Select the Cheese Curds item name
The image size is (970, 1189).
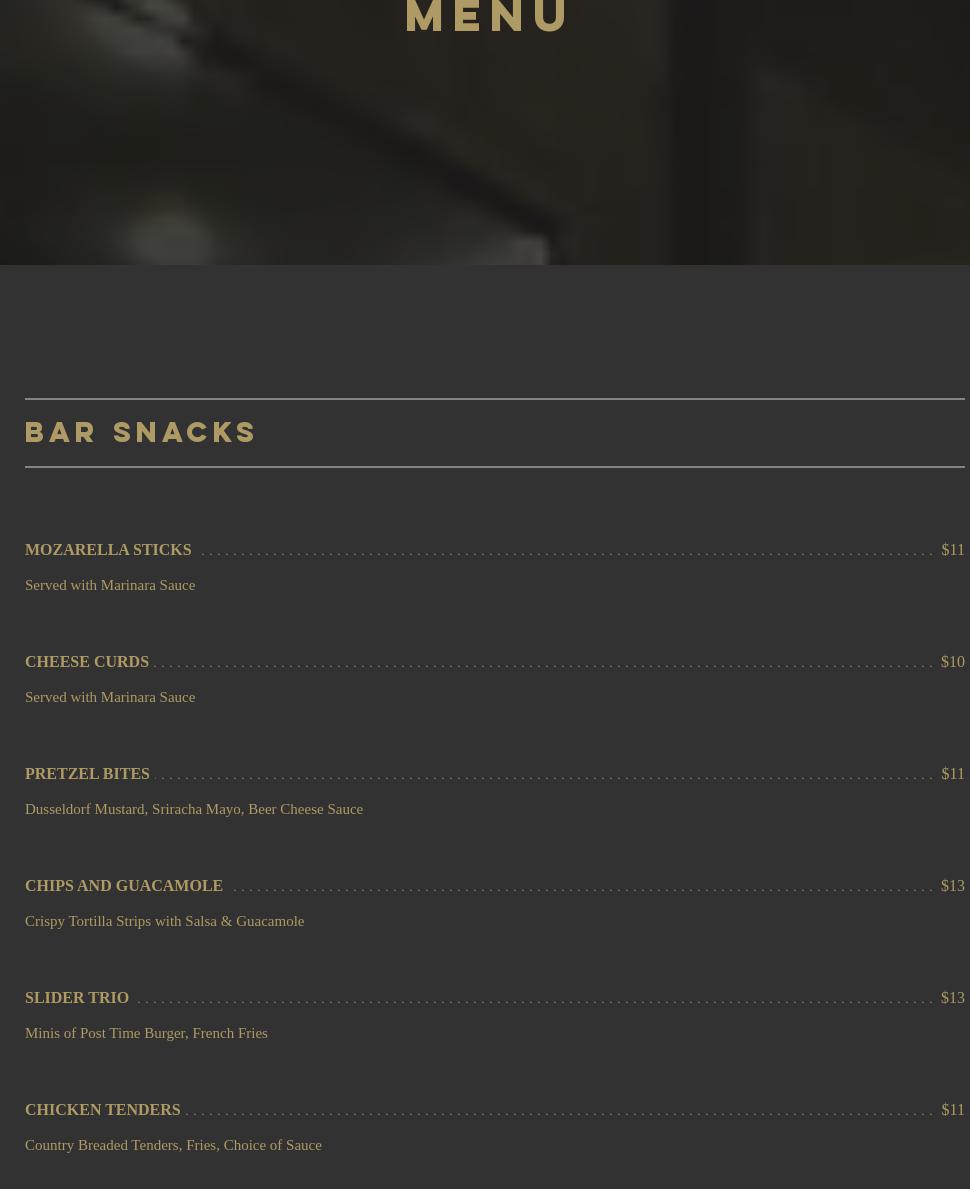(x=87, y=662)
